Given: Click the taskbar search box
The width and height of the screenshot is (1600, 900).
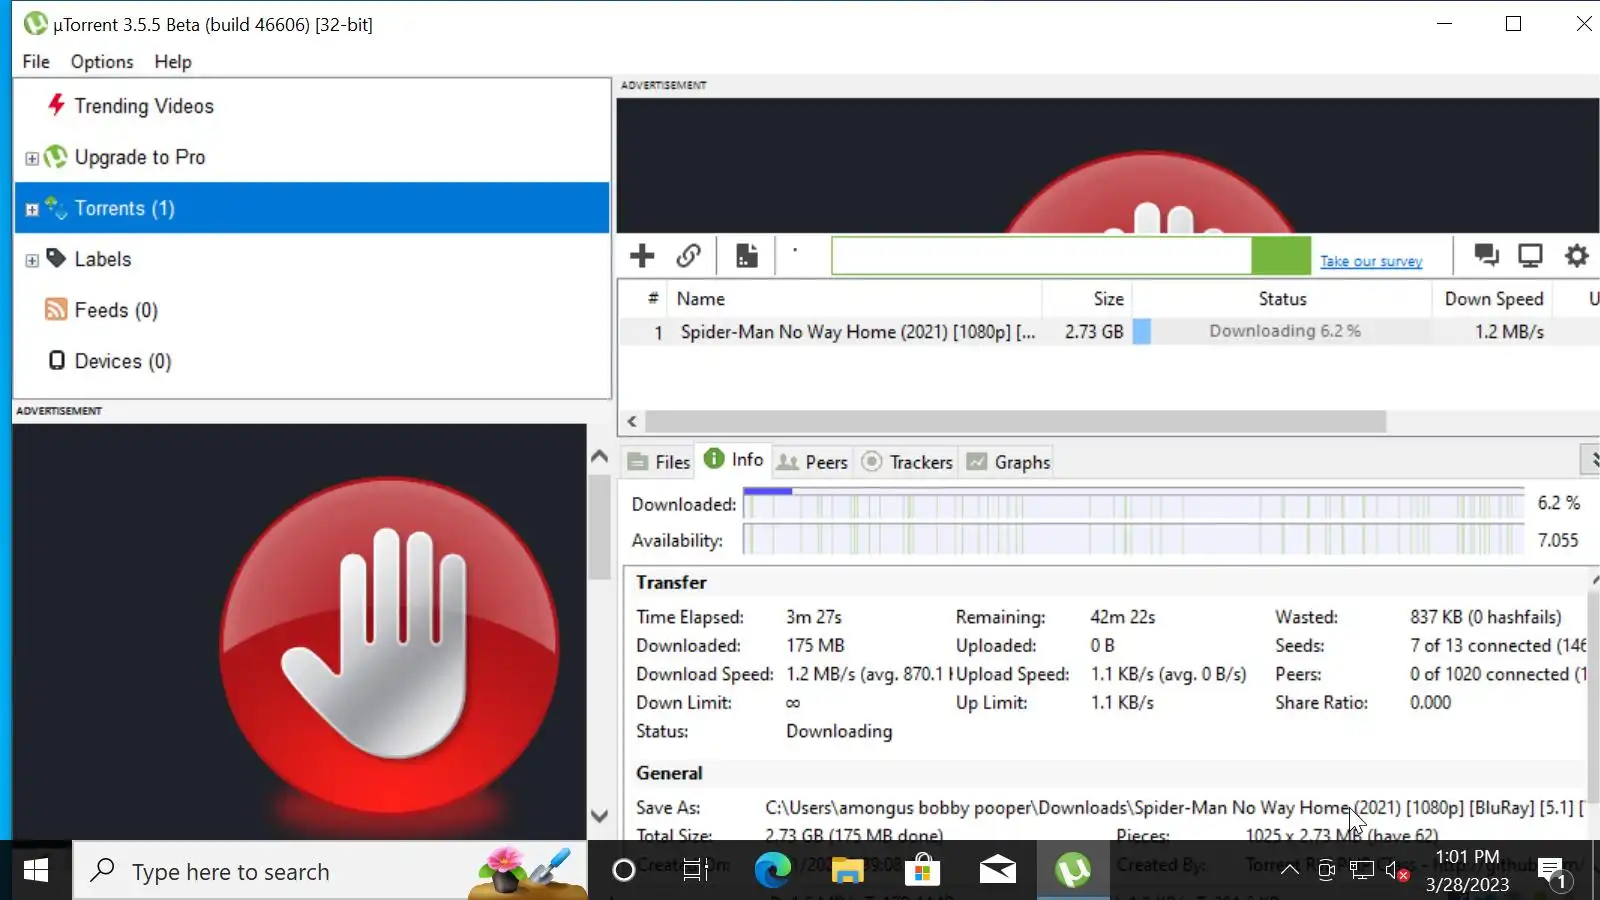Looking at the screenshot, I should [x=330, y=871].
